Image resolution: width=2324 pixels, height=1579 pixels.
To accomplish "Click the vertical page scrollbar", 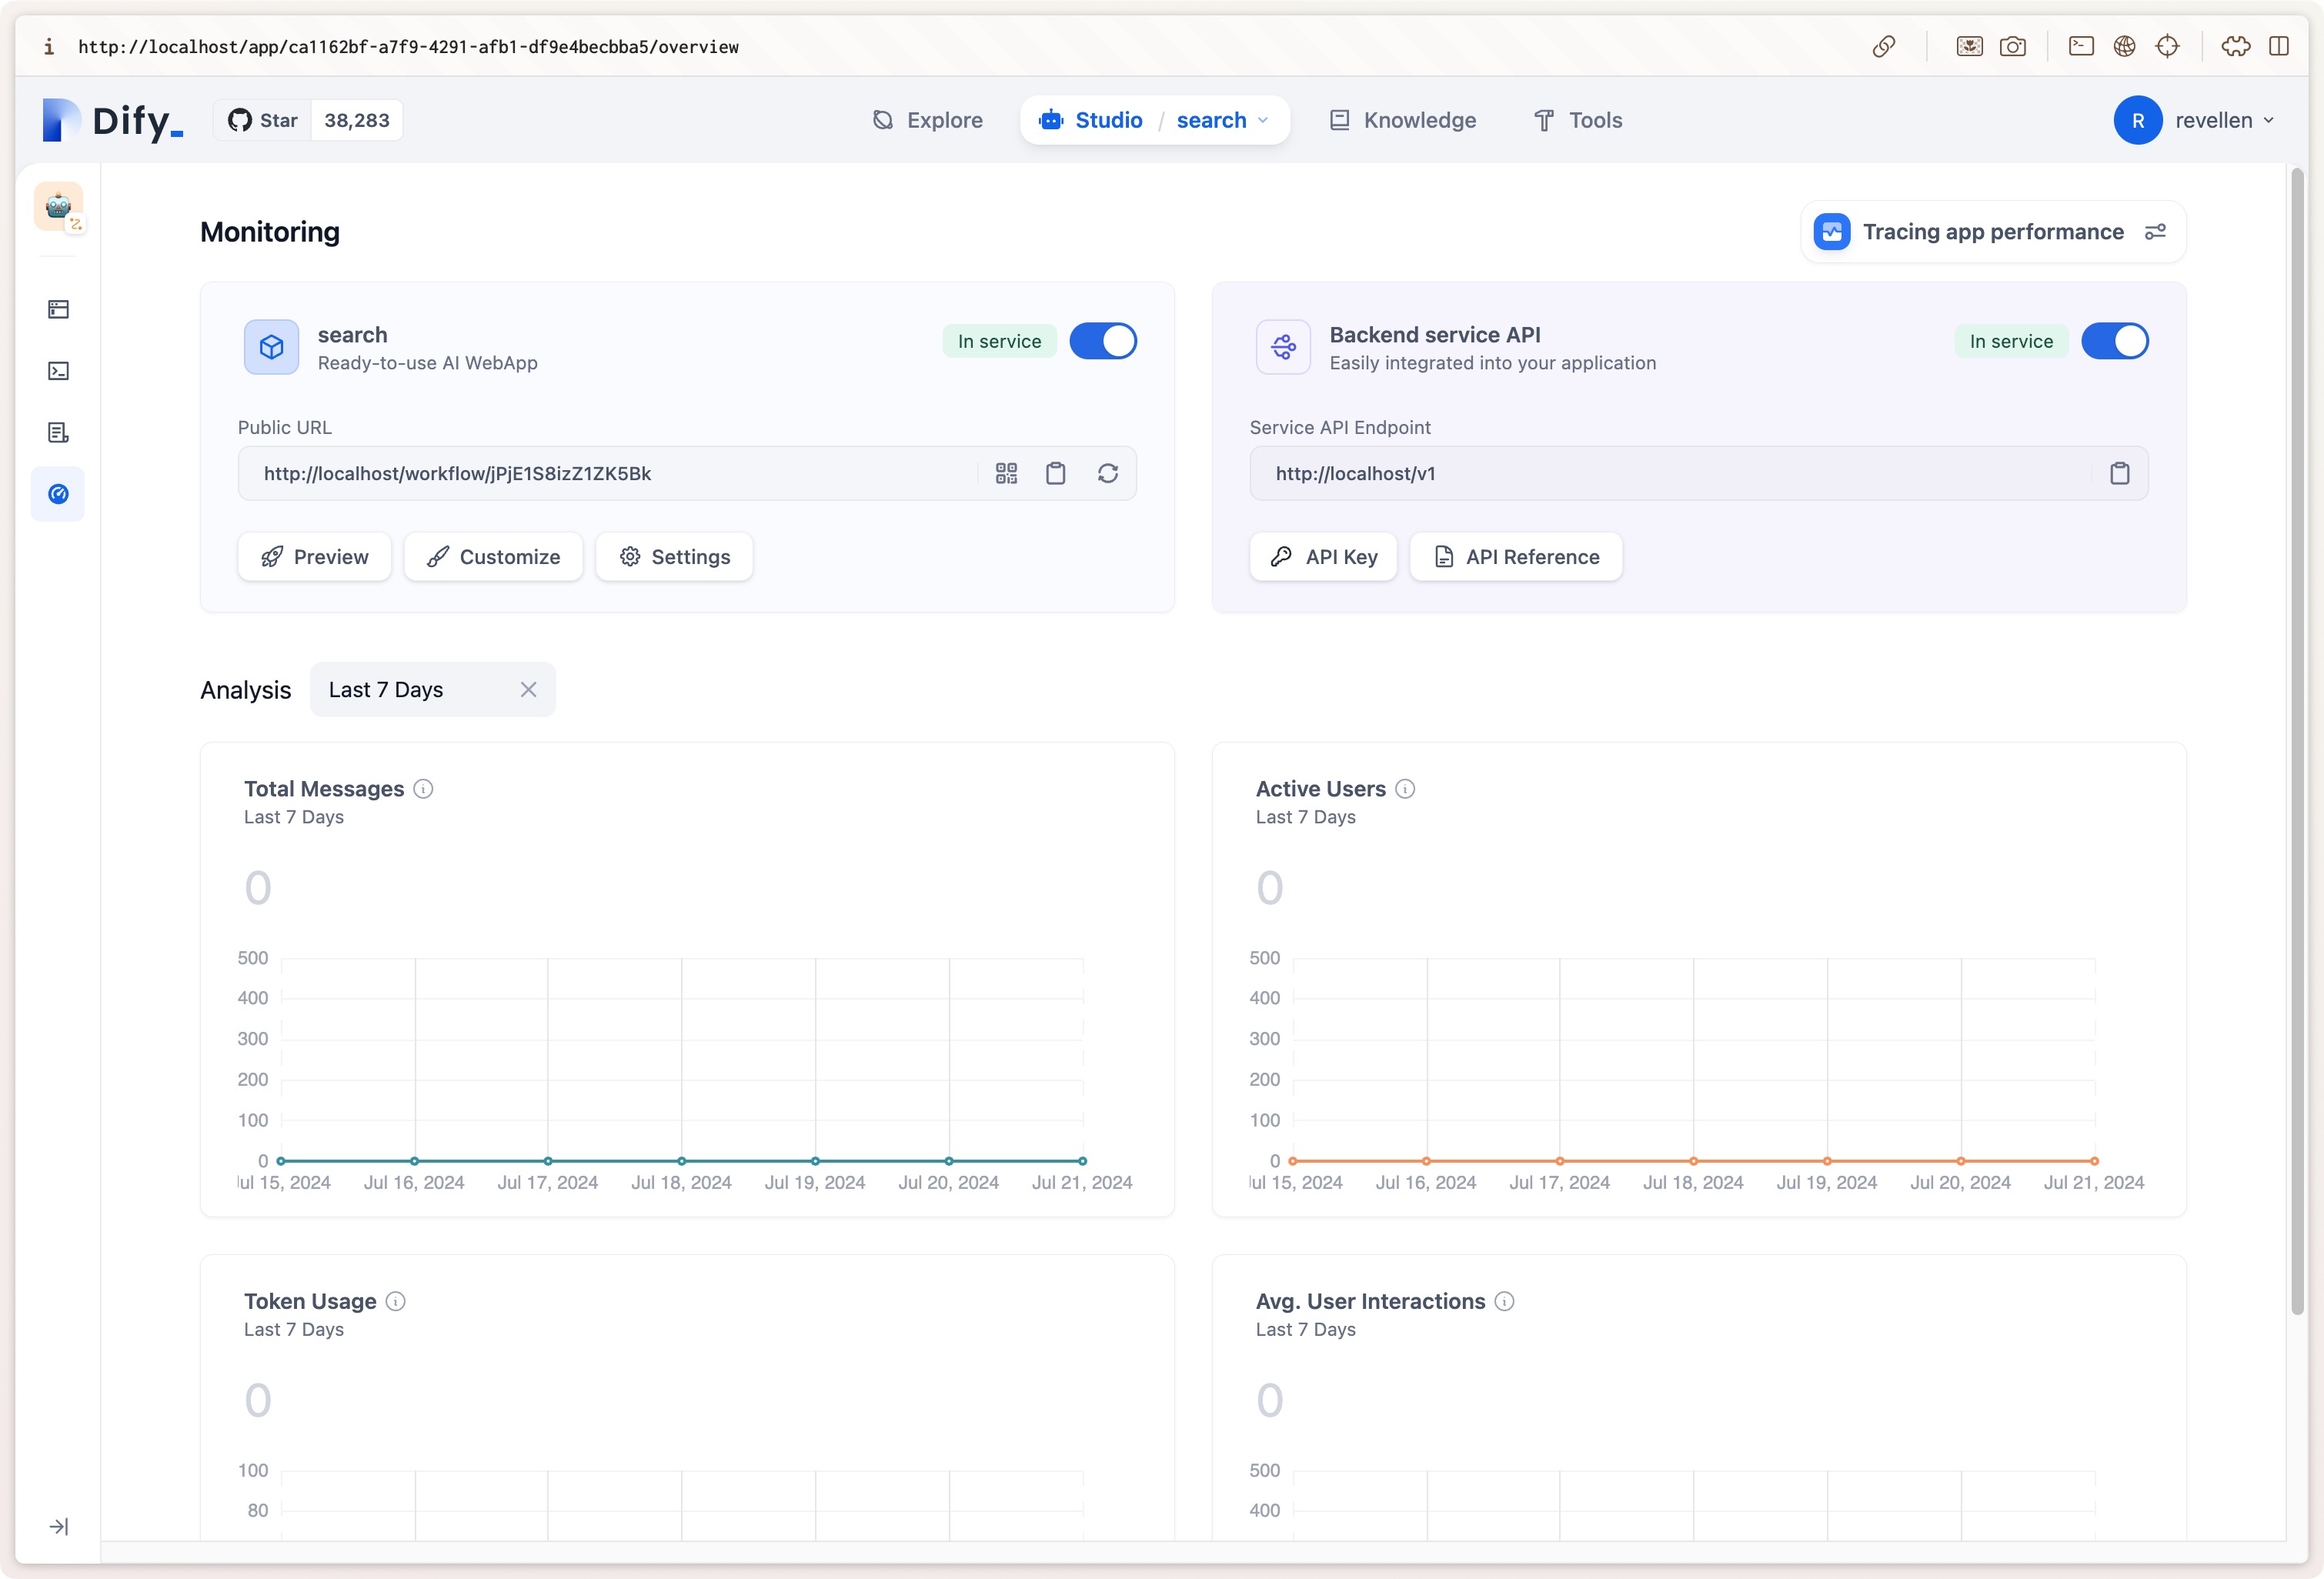I will (x=2297, y=740).
